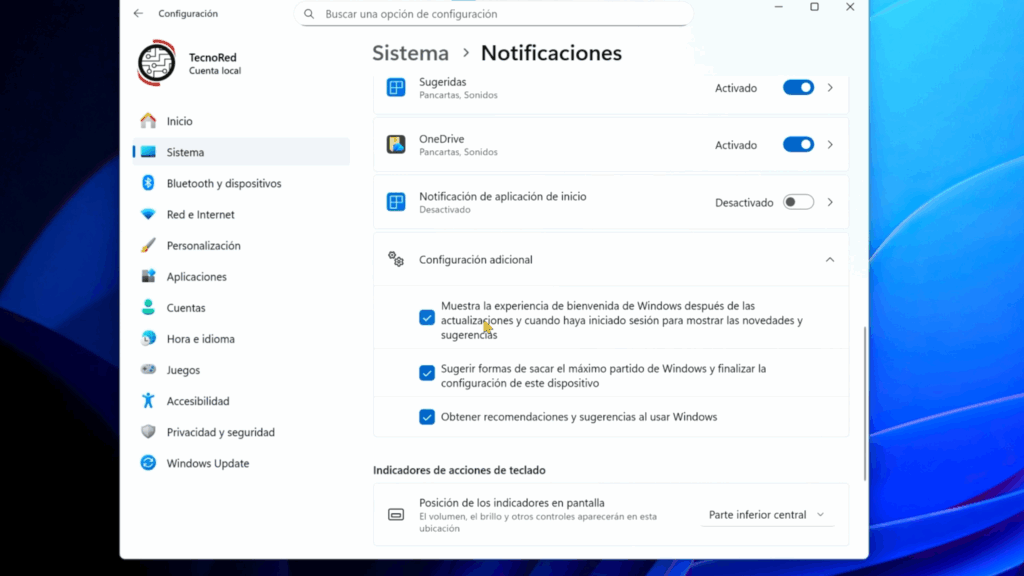
Task: Click the OneDrive app icon
Action: (395, 144)
